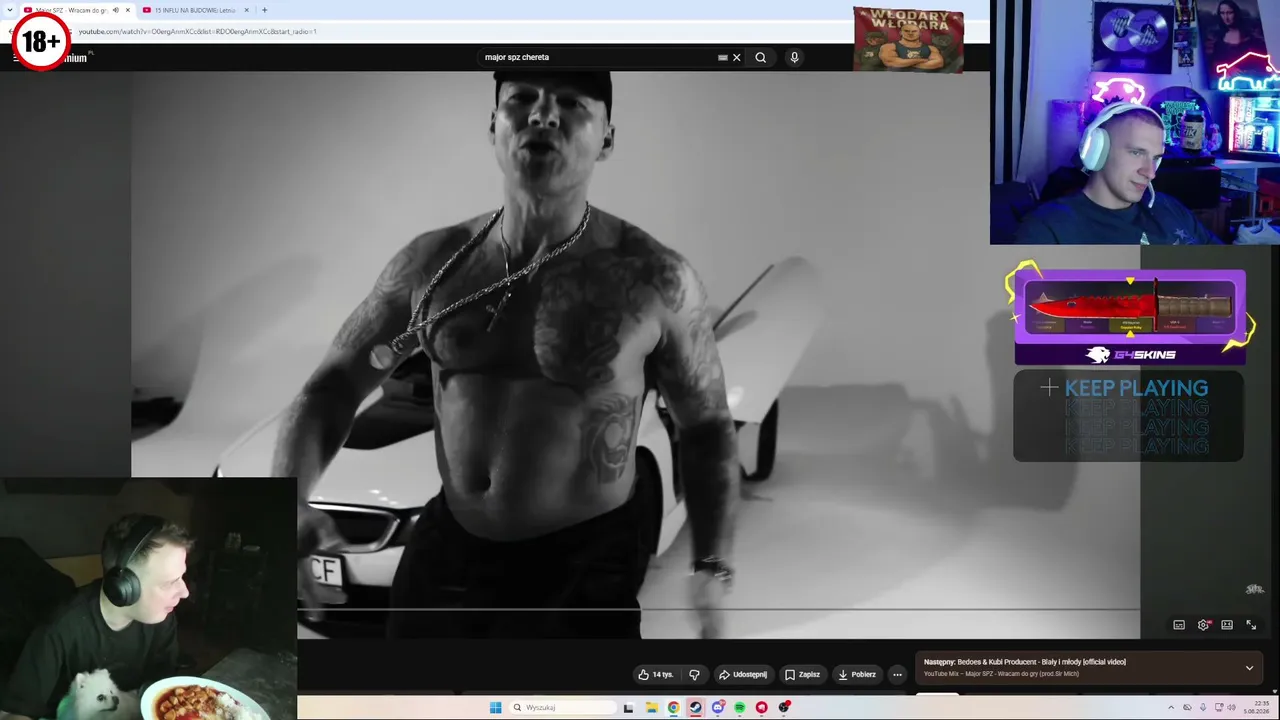Open the dark app with red badge on the taskbar
Viewport: 1280px width, 720px height.
tap(784, 708)
